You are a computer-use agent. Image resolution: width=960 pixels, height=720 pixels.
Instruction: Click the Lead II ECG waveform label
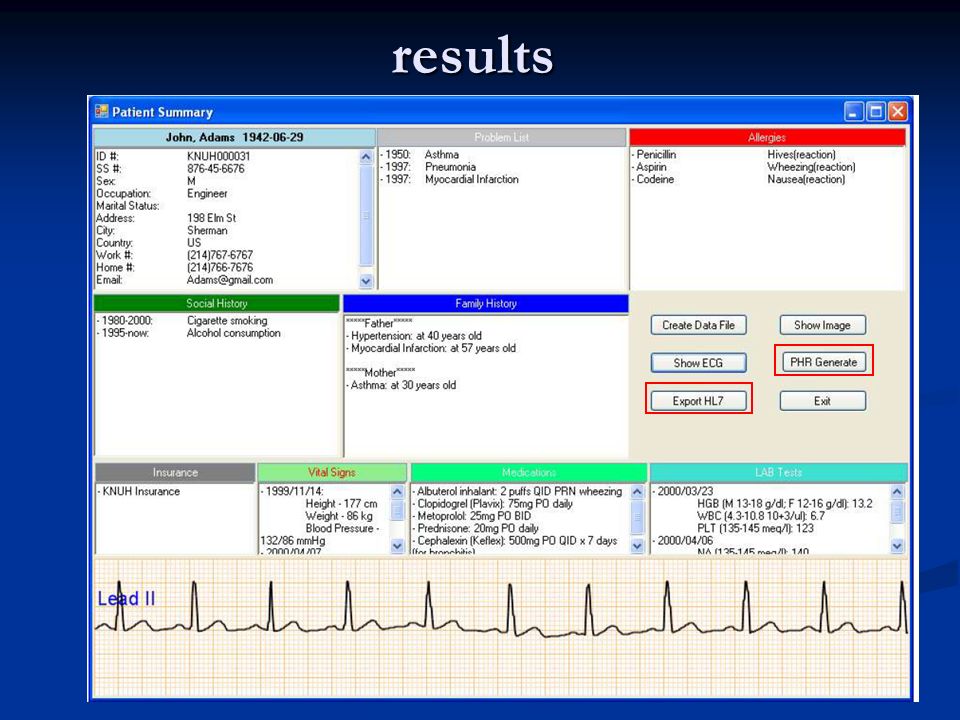[x=126, y=598]
